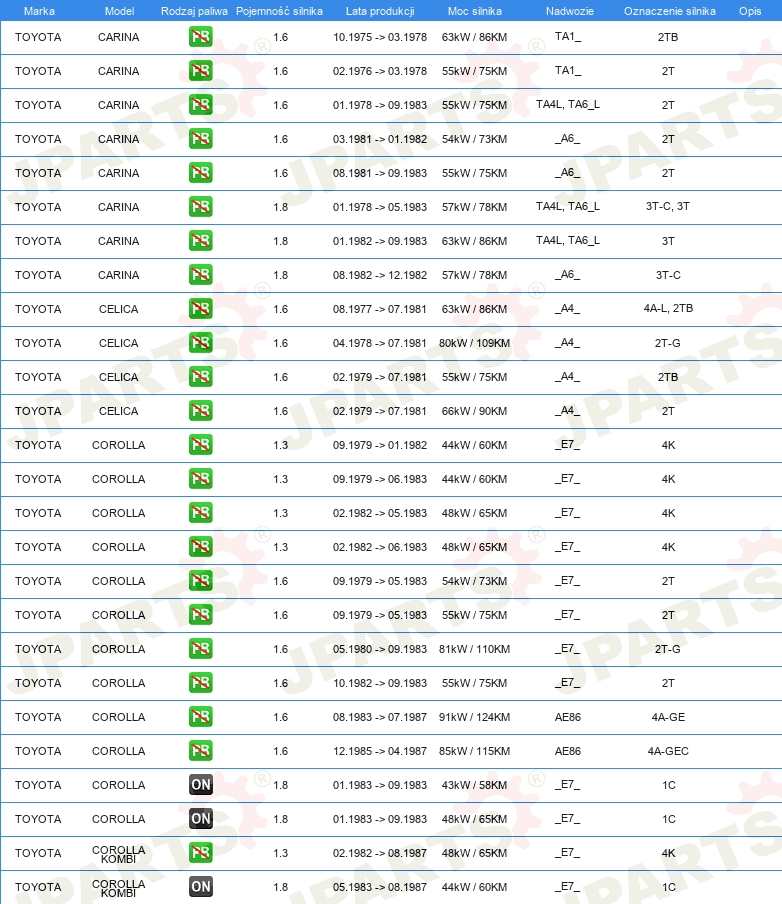Select the power value 81kW / 110KM
This screenshot has width=782, height=904.
[x=475, y=650]
